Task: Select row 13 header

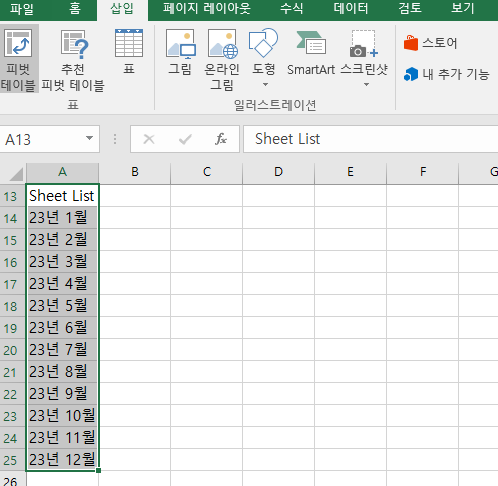Action: 12,196
